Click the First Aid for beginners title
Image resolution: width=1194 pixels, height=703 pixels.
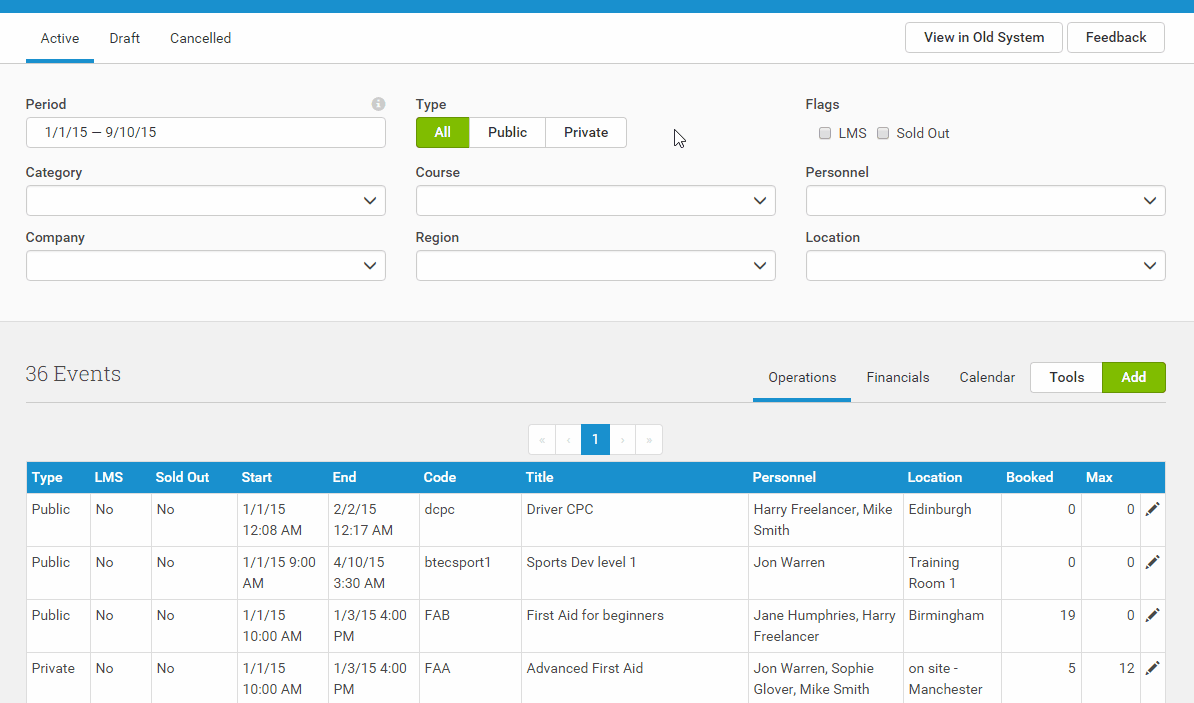(x=595, y=615)
